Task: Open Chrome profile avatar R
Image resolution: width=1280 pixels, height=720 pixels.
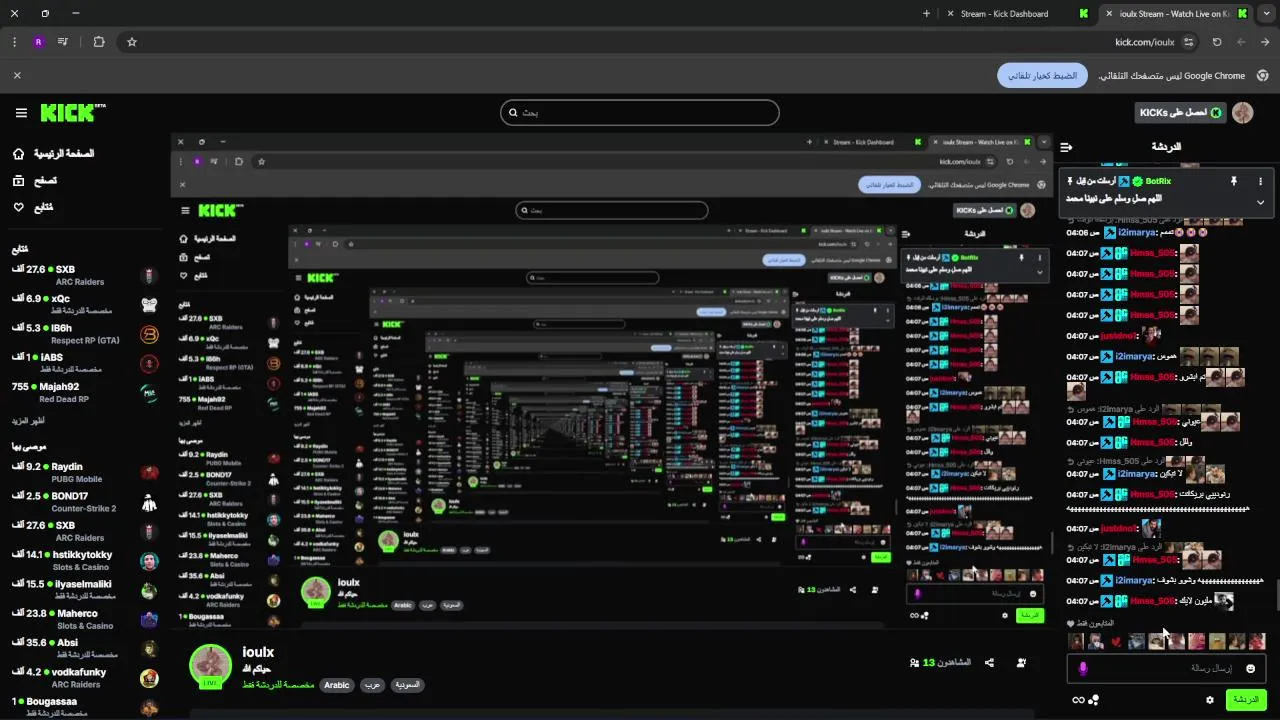Action: [x=38, y=42]
